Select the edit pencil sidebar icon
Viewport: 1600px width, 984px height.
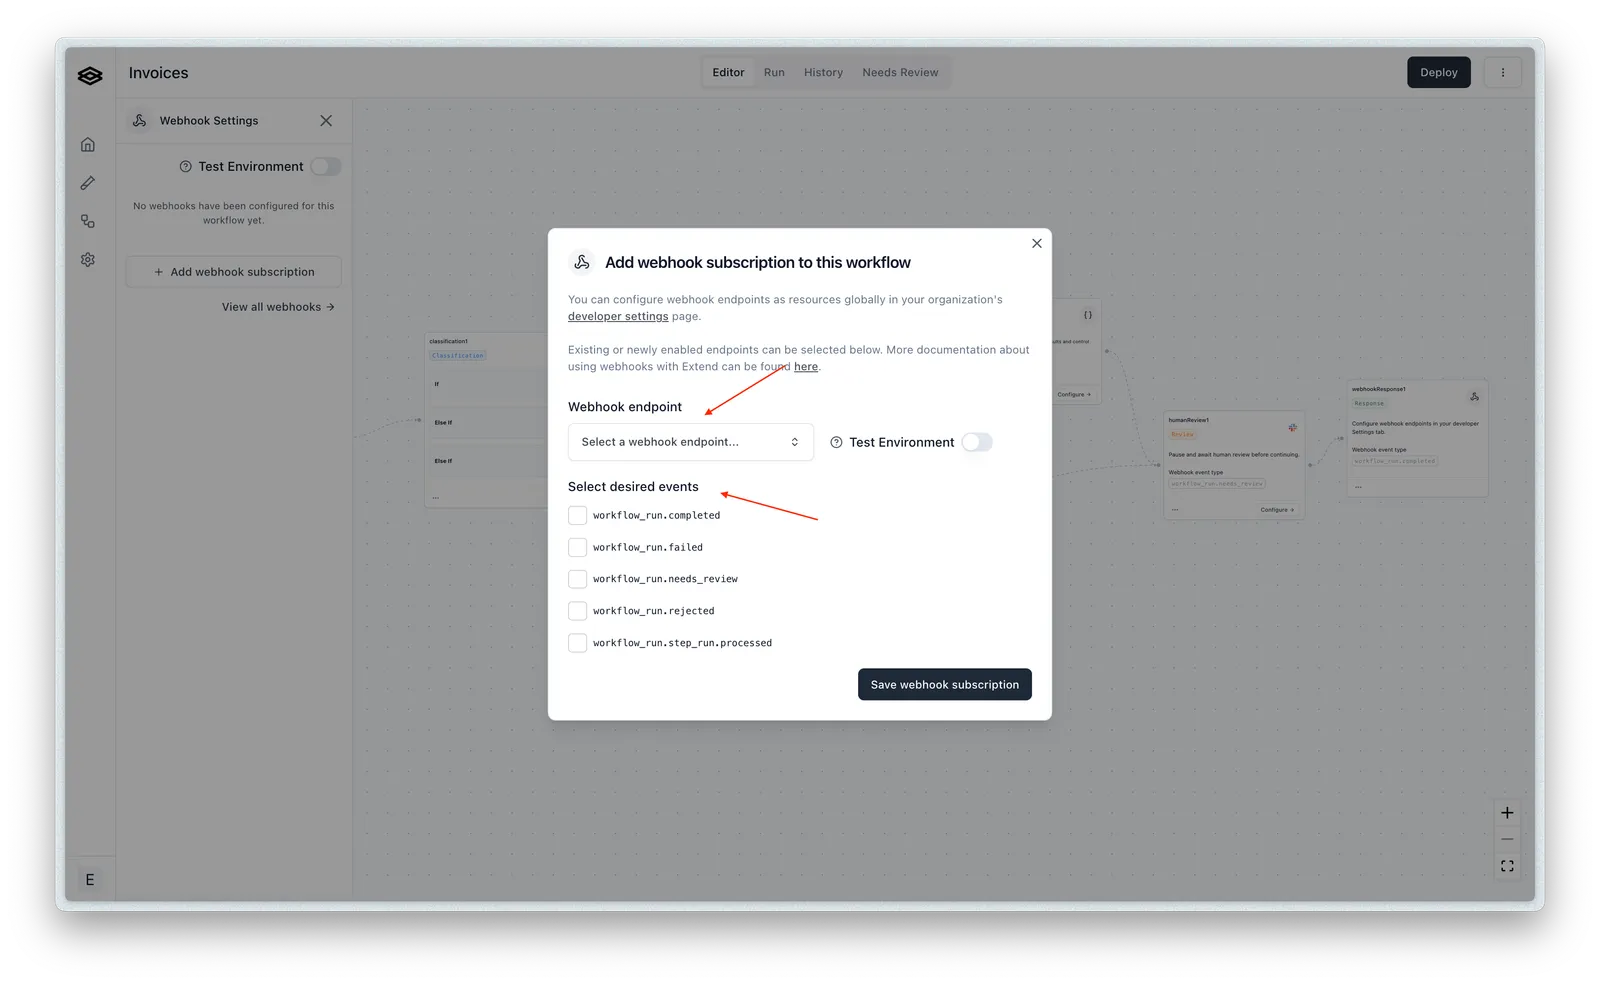[x=88, y=183]
